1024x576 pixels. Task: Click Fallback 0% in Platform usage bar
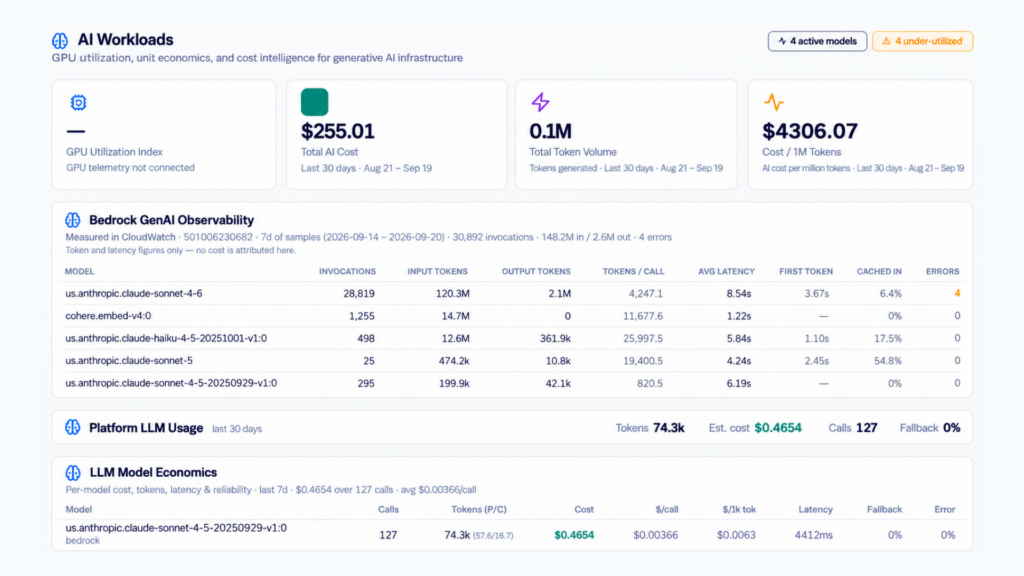pyautogui.click(x=930, y=428)
